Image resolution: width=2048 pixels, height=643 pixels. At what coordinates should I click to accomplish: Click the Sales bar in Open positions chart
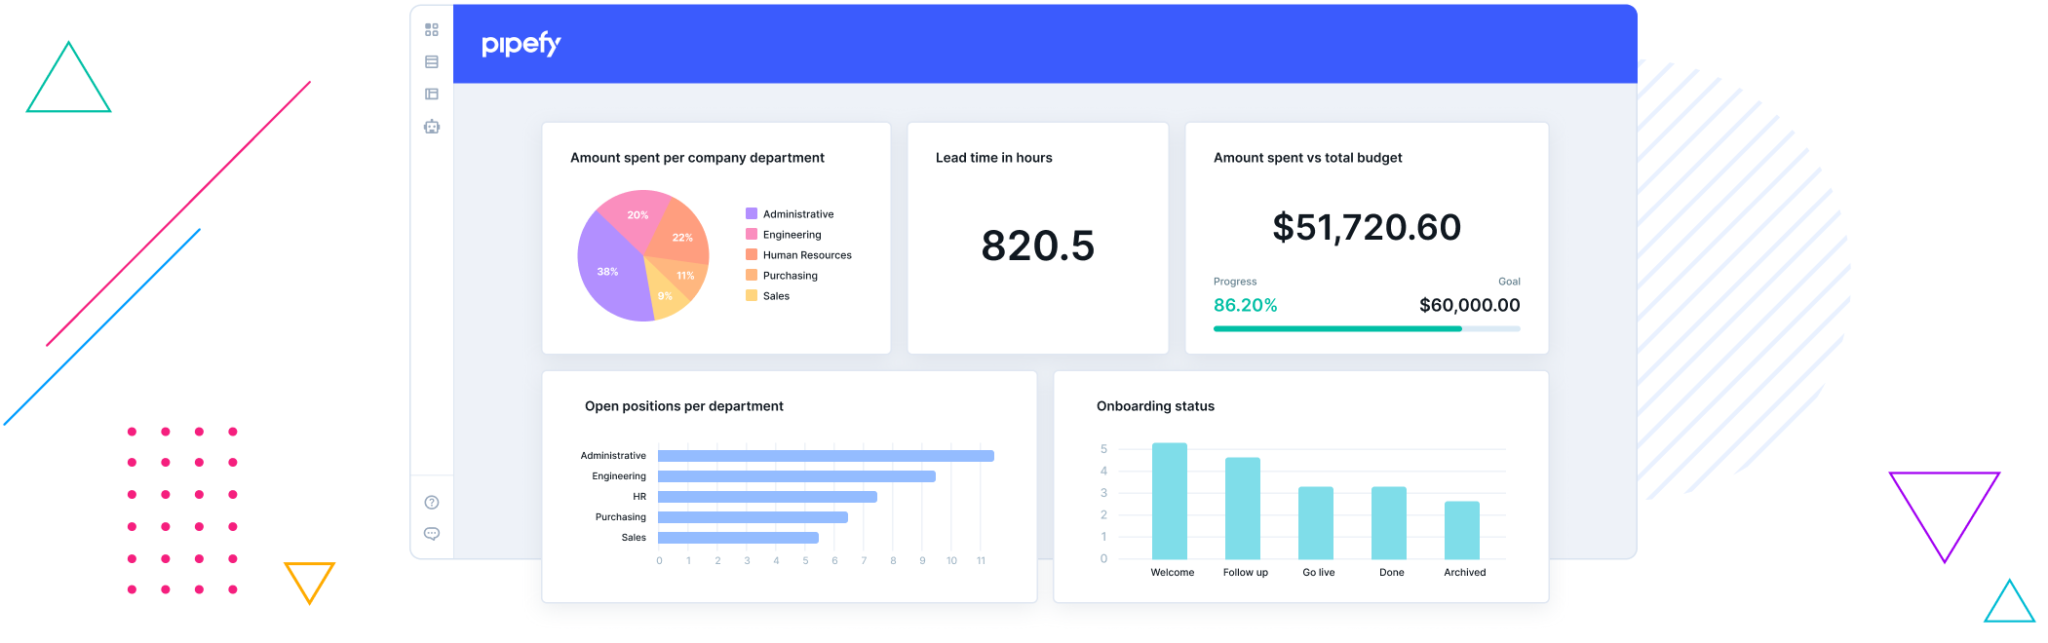(x=738, y=538)
